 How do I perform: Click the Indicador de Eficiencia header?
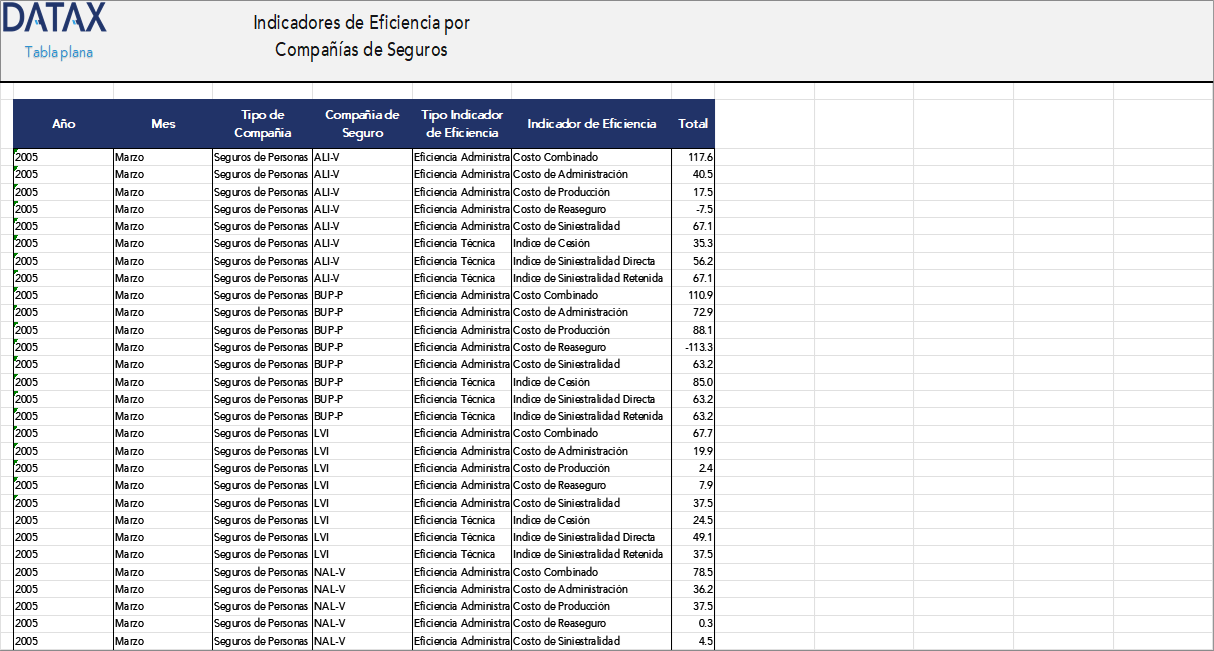coord(591,124)
